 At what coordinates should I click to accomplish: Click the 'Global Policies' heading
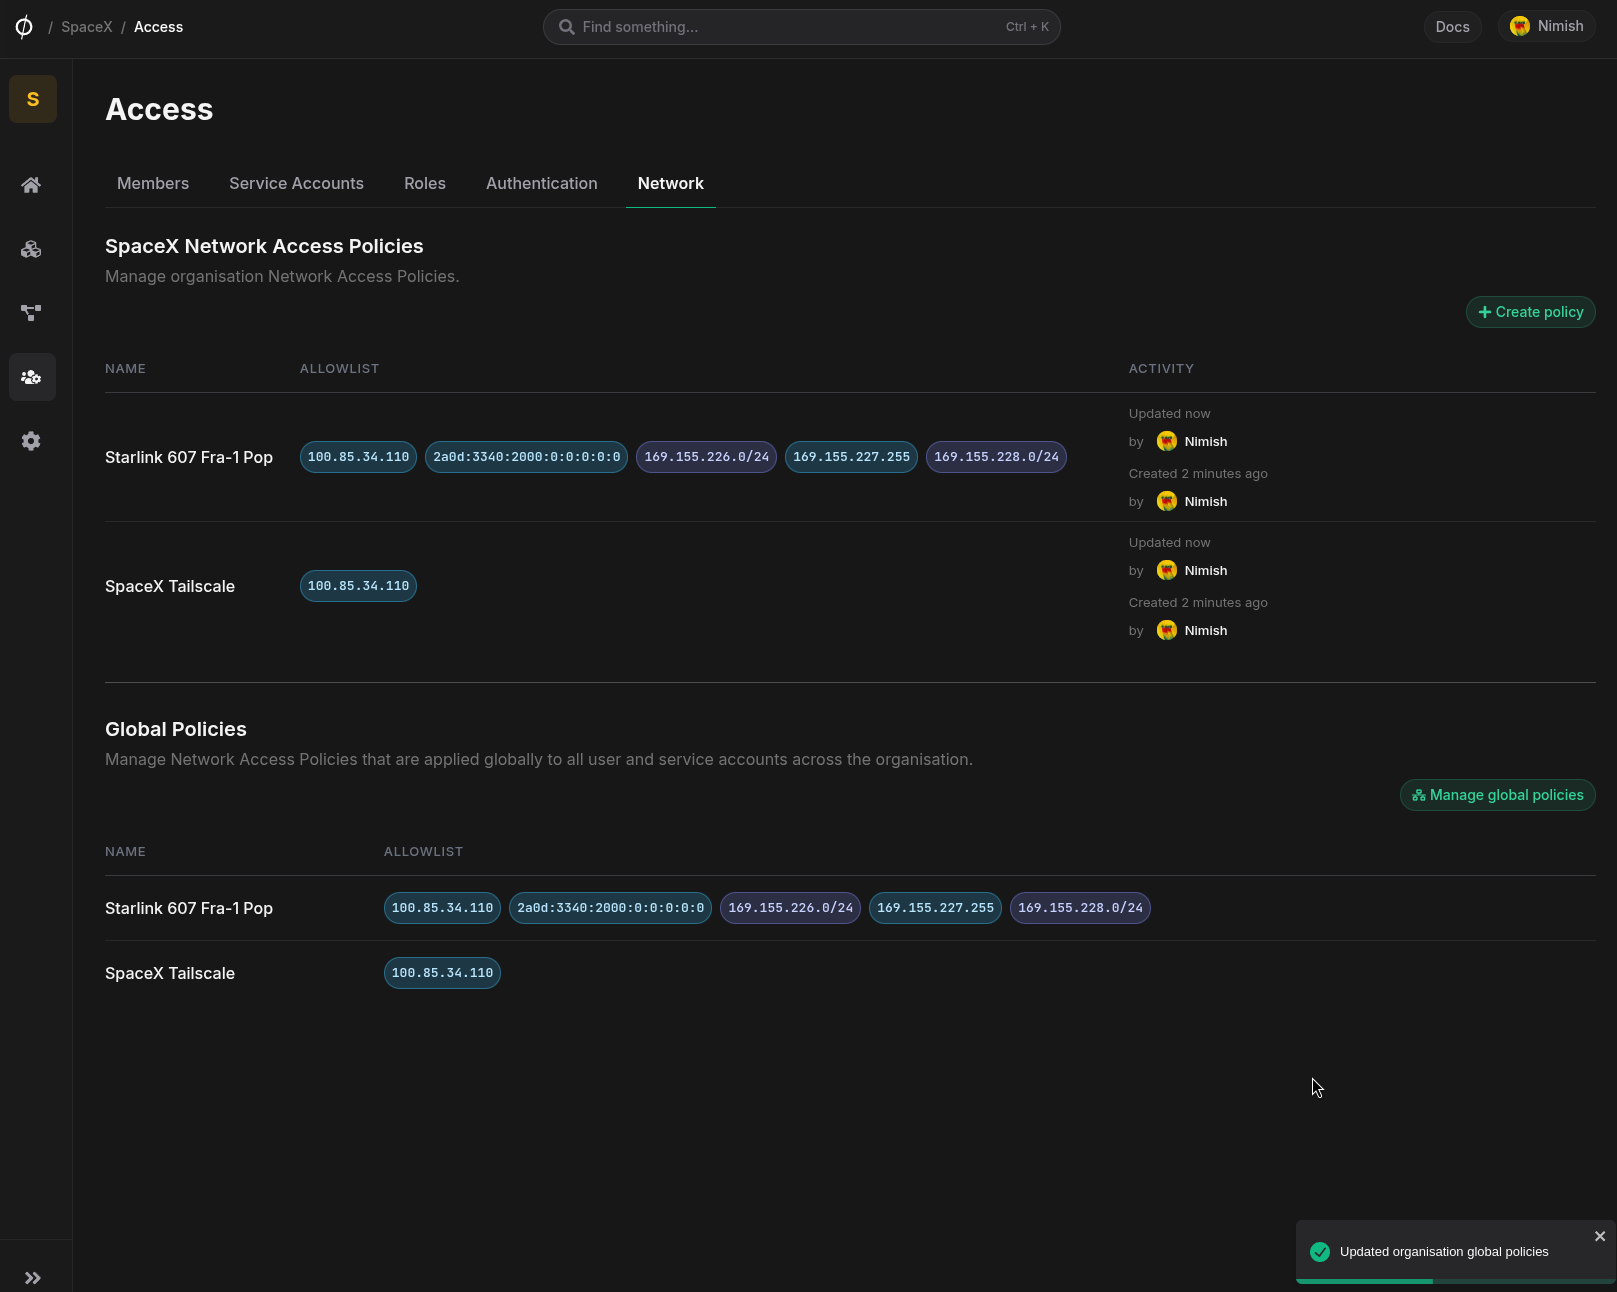(x=176, y=729)
